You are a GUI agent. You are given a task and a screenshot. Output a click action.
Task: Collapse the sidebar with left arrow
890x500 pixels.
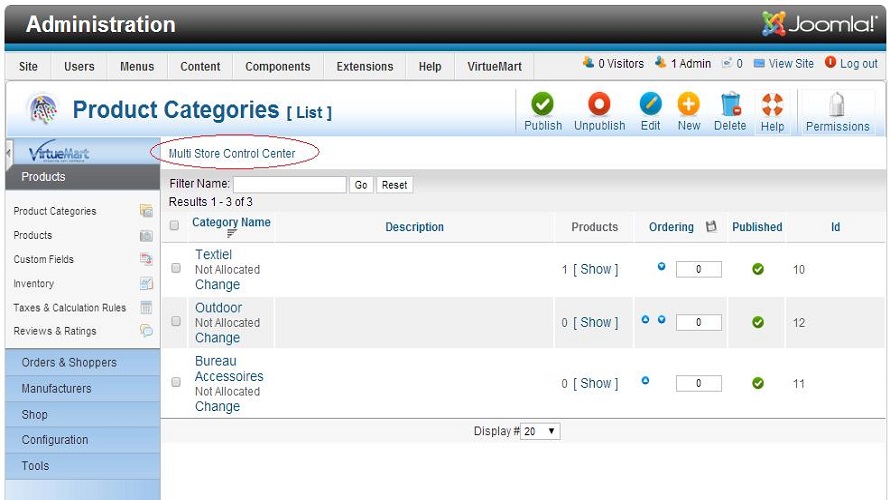click(9, 153)
